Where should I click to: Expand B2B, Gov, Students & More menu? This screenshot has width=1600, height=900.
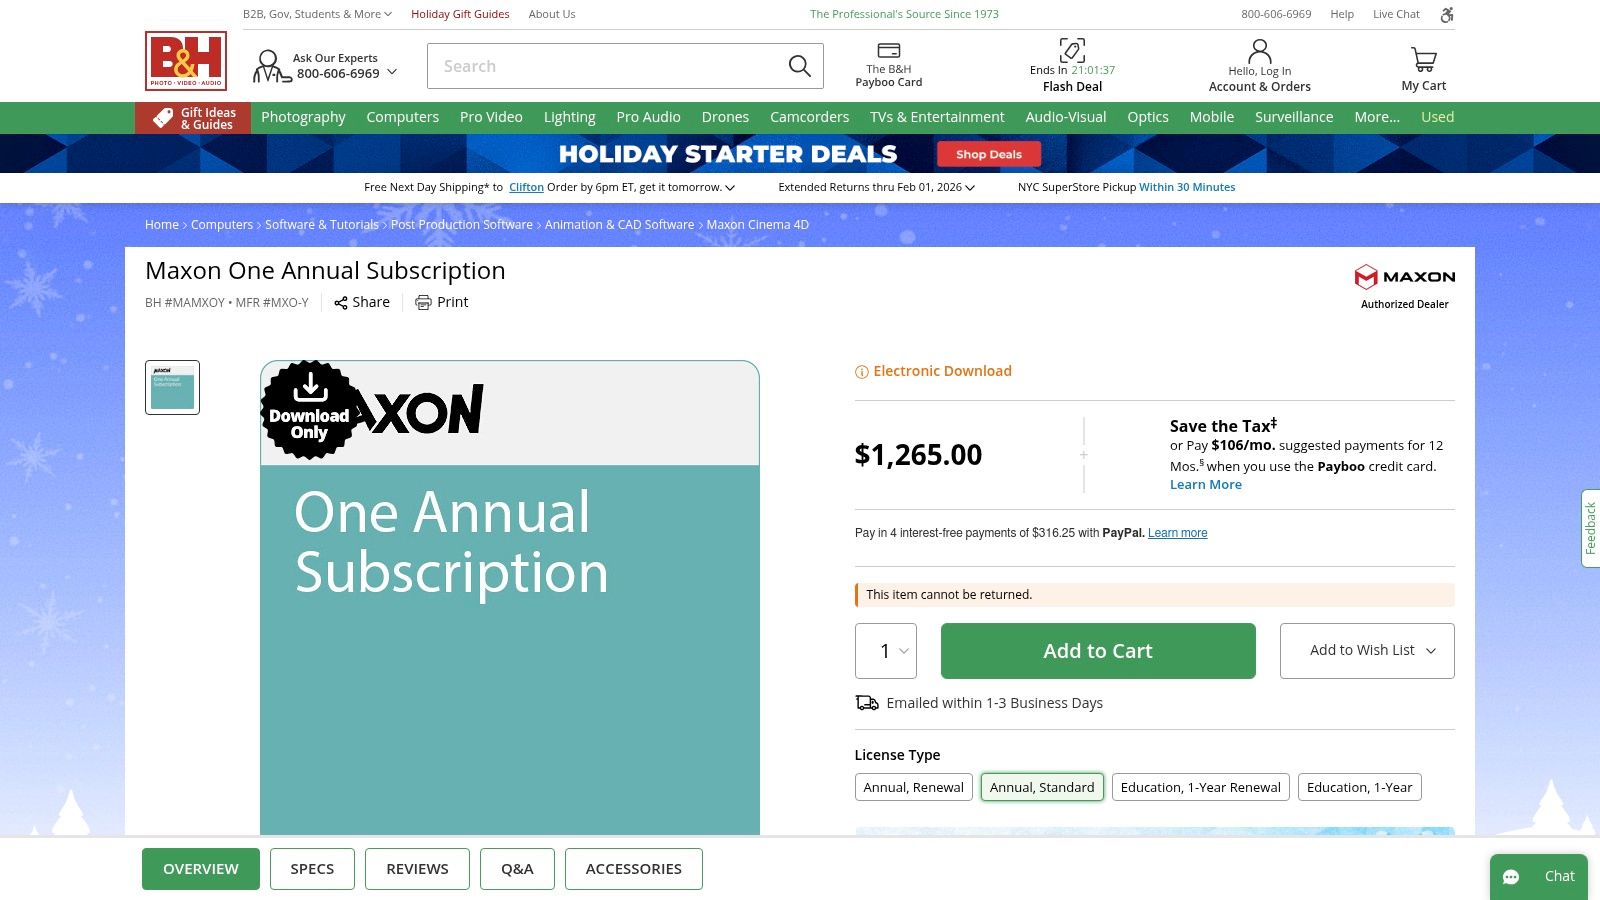point(317,14)
